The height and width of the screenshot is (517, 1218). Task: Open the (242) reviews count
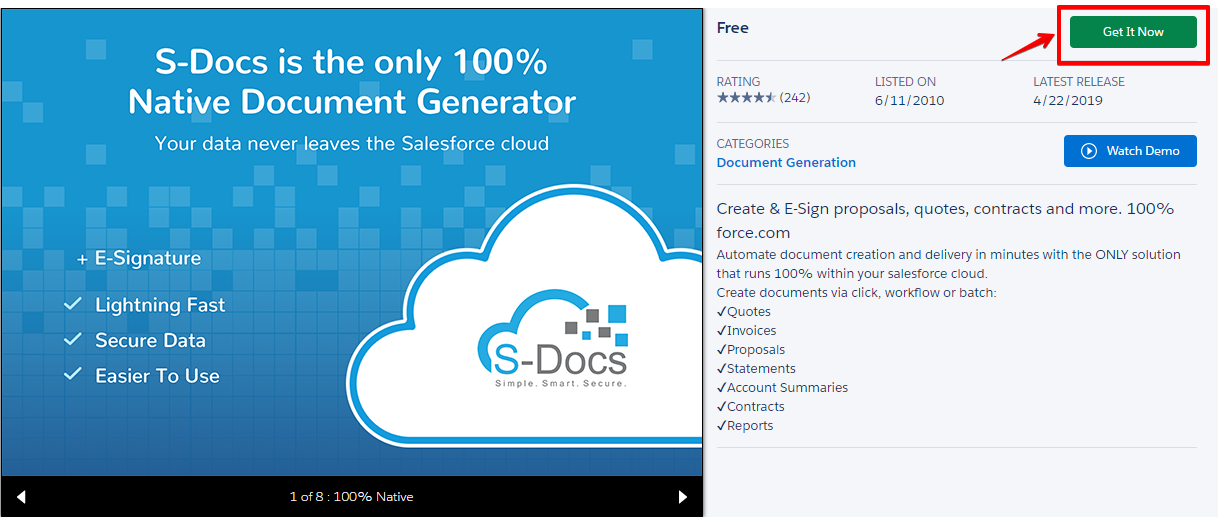coord(795,98)
